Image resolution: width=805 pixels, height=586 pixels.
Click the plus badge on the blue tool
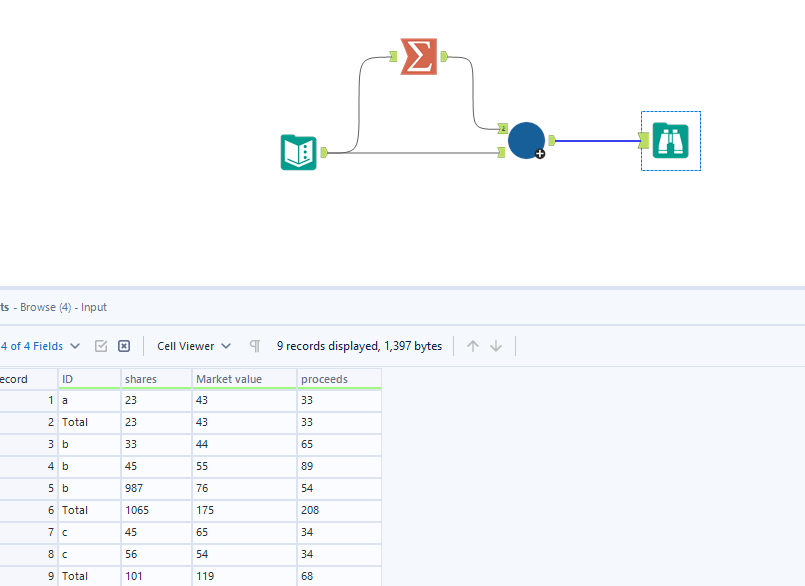540,153
